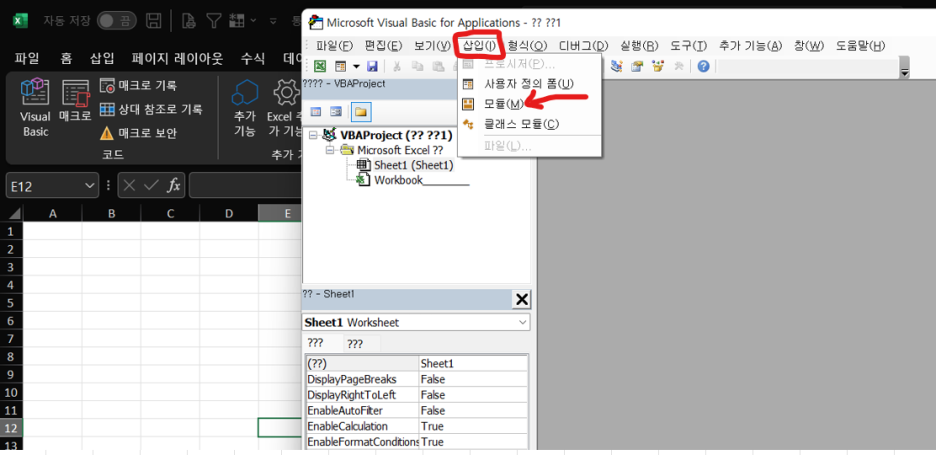The image size is (936, 455).
Task: Toggle Folders icon in Project panel
Action: point(360,112)
